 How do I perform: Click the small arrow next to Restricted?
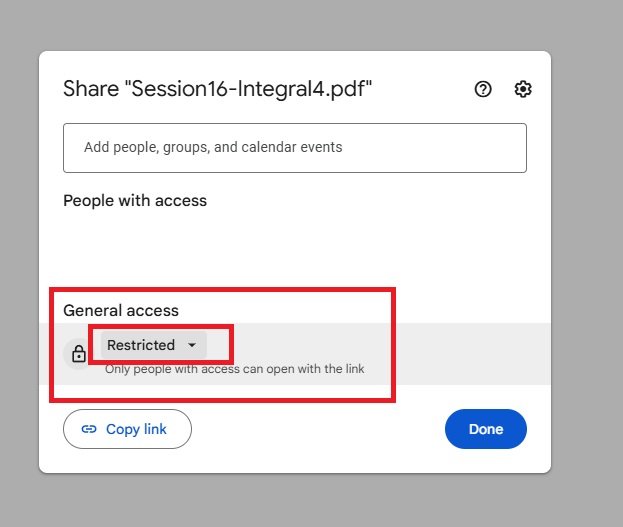(x=192, y=345)
